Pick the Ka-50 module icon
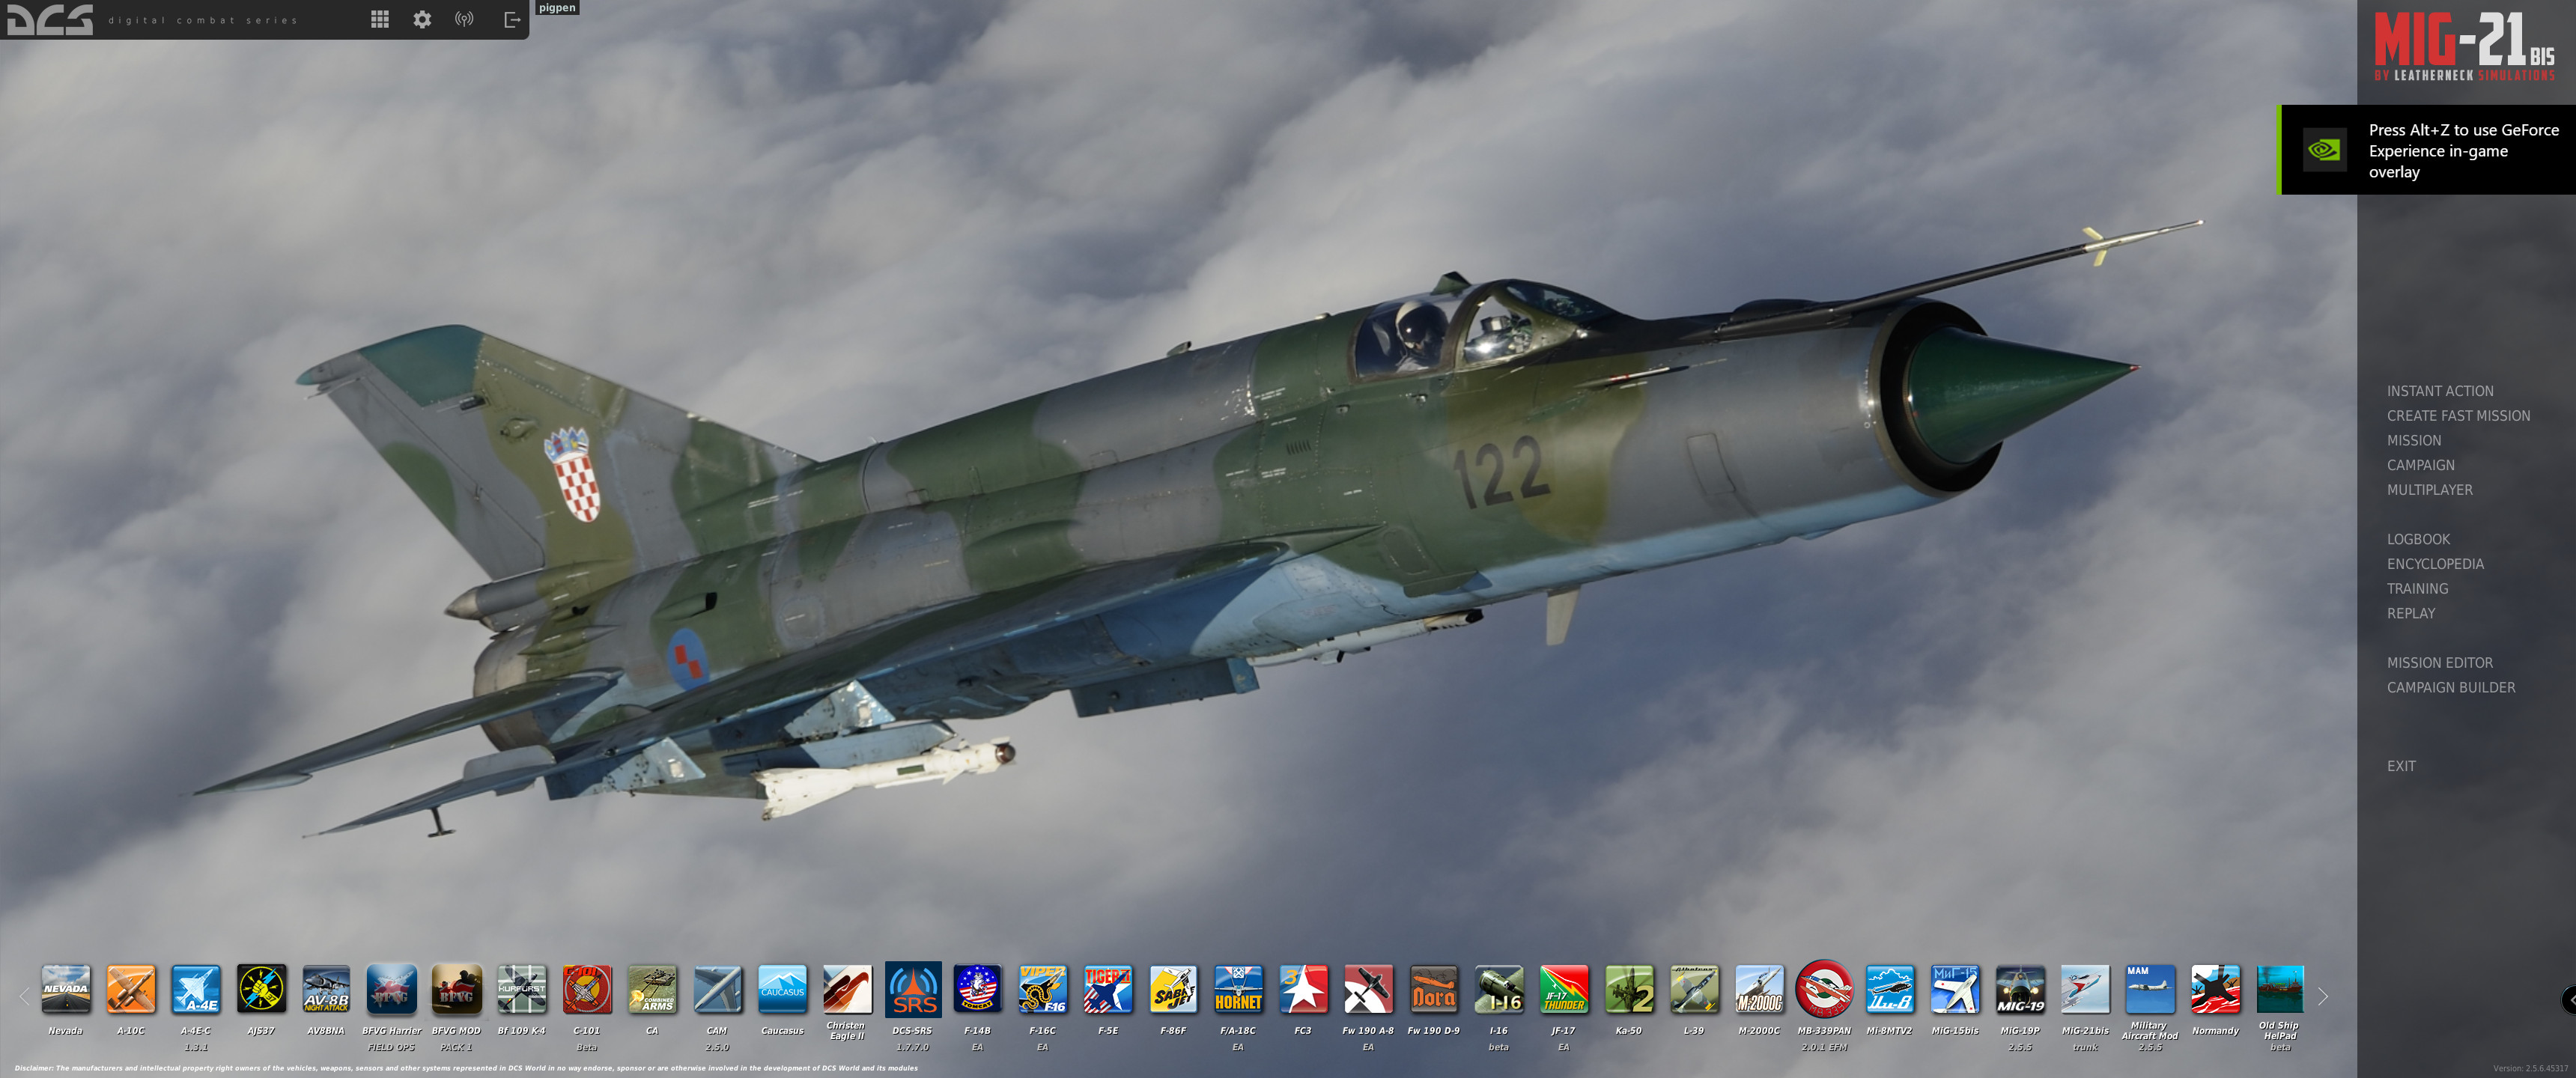2576x1078 pixels. tap(1628, 989)
